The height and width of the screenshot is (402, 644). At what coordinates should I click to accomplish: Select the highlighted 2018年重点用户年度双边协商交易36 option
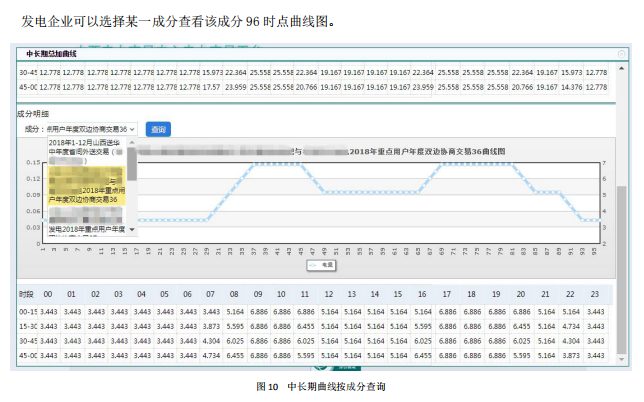pos(86,194)
